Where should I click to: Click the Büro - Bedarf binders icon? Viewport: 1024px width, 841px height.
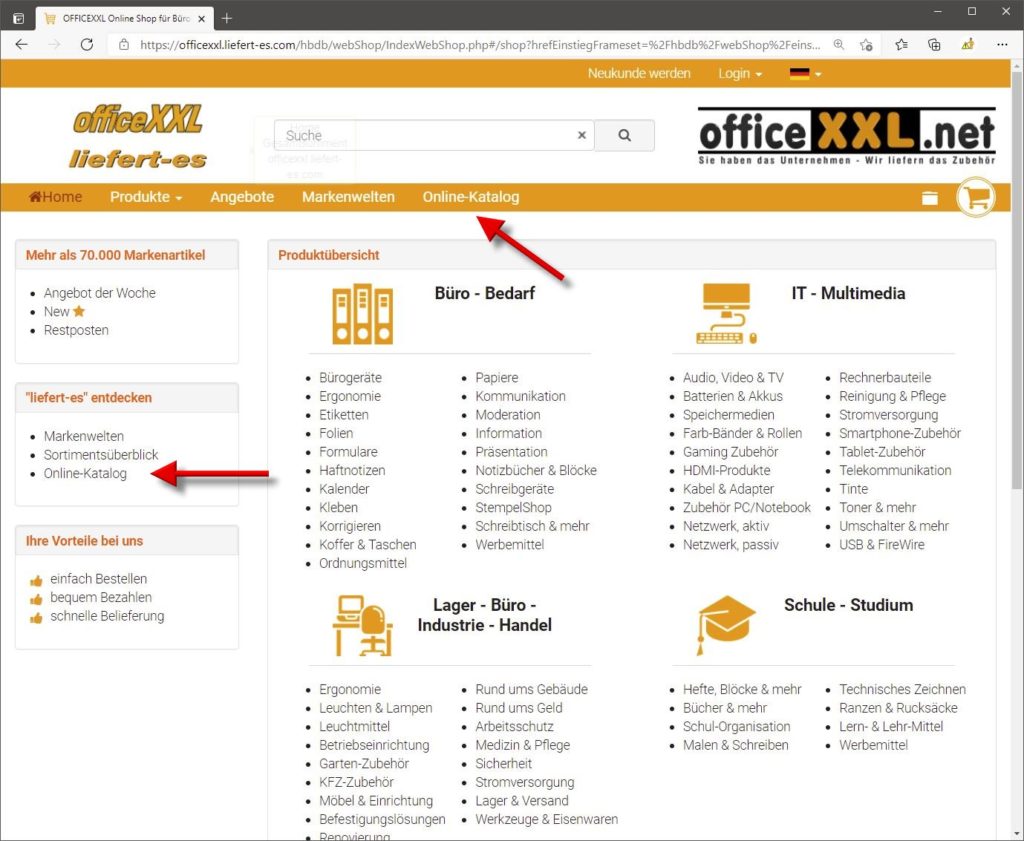(x=362, y=313)
